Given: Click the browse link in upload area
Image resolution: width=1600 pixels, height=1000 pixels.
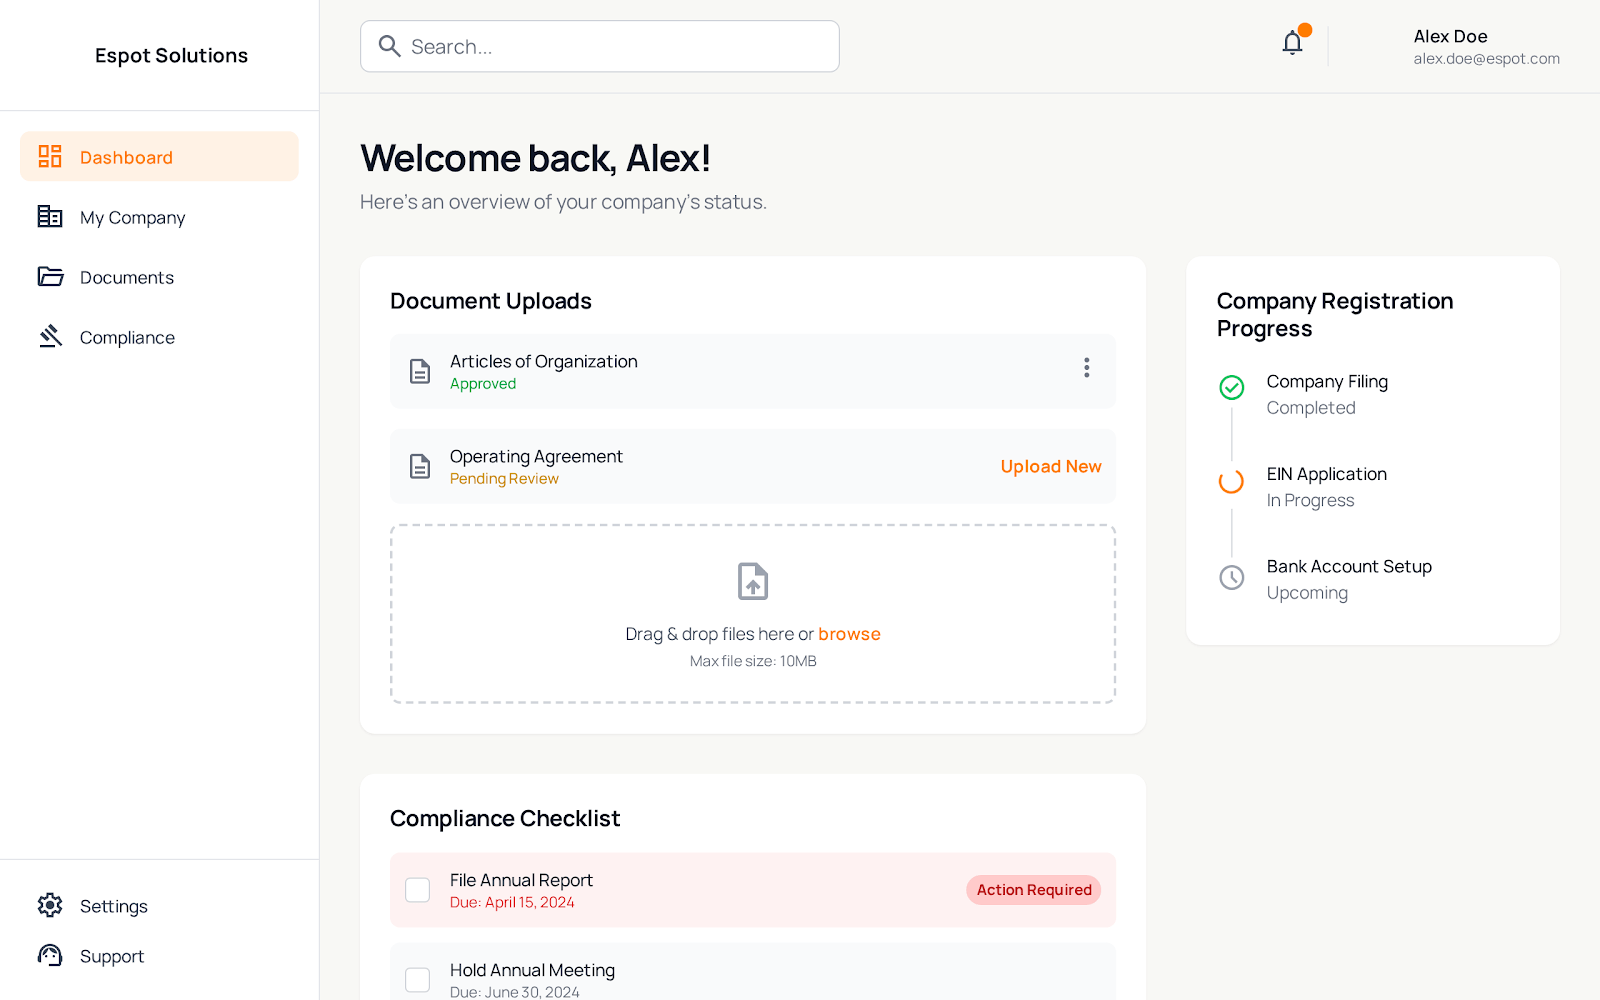Looking at the screenshot, I should pos(849,634).
